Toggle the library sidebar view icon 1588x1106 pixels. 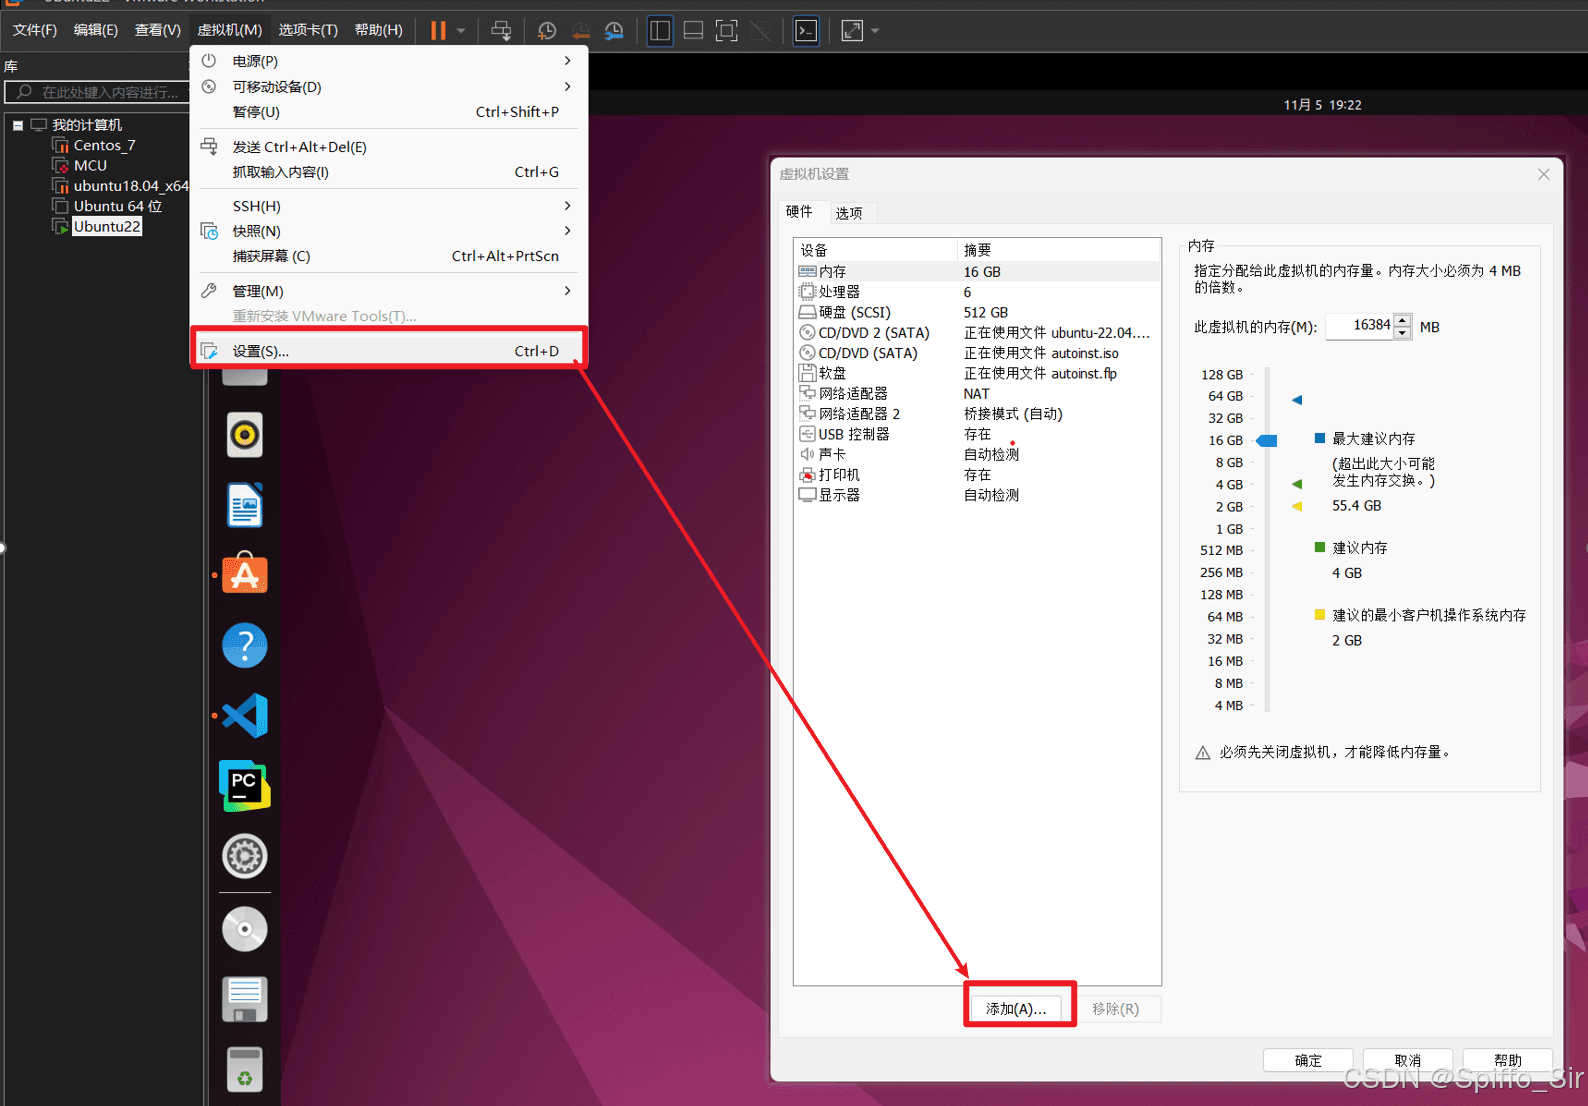pyautogui.click(x=660, y=31)
